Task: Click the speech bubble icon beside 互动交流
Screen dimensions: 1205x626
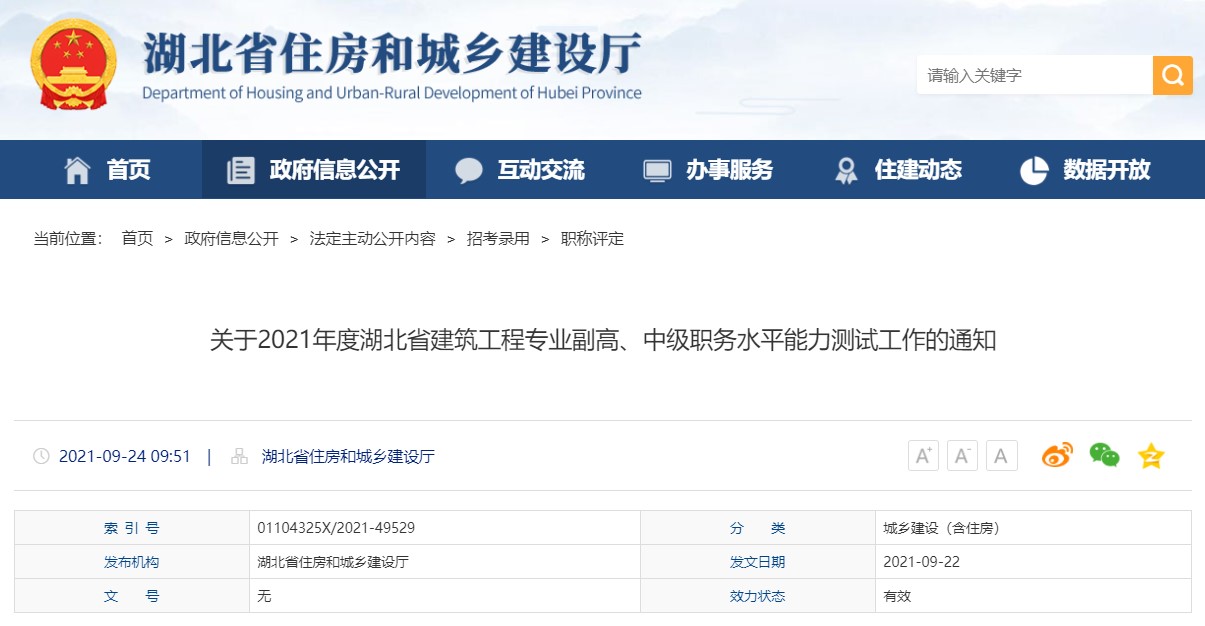Action: pyautogui.click(x=469, y=171)
